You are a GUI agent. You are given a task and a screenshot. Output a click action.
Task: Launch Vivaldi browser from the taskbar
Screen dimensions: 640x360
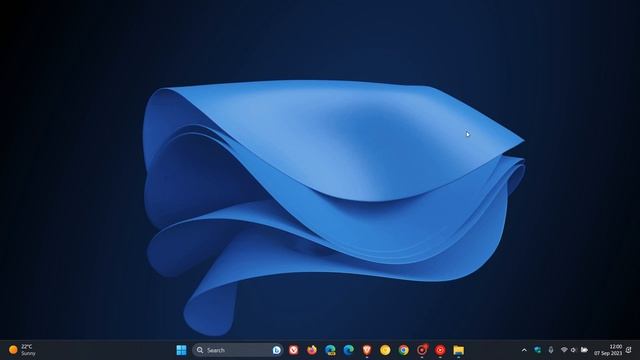tap(293, 350)
